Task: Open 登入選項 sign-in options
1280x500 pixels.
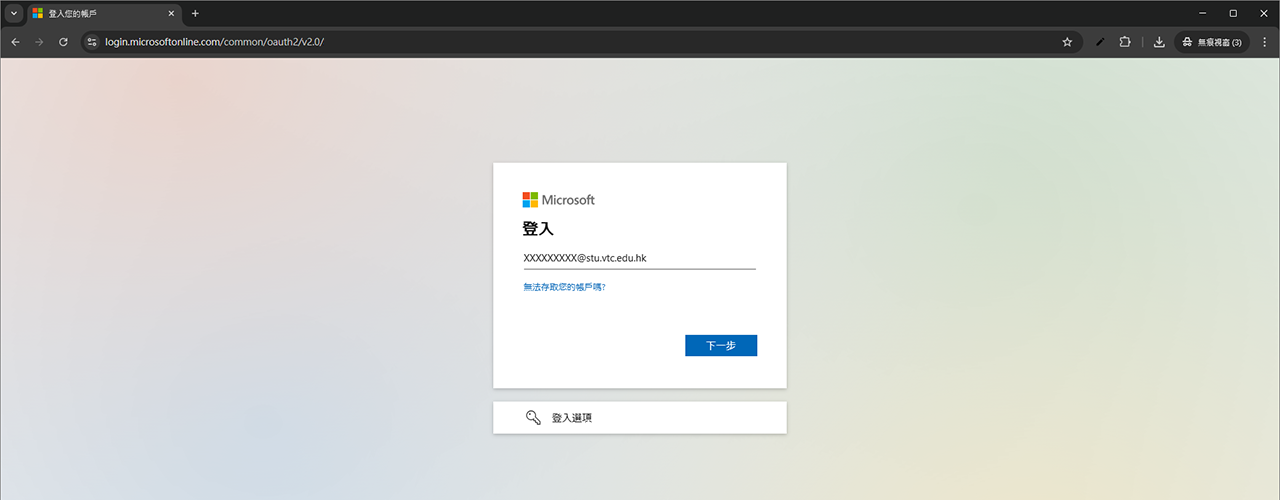Action: point(640,418)
